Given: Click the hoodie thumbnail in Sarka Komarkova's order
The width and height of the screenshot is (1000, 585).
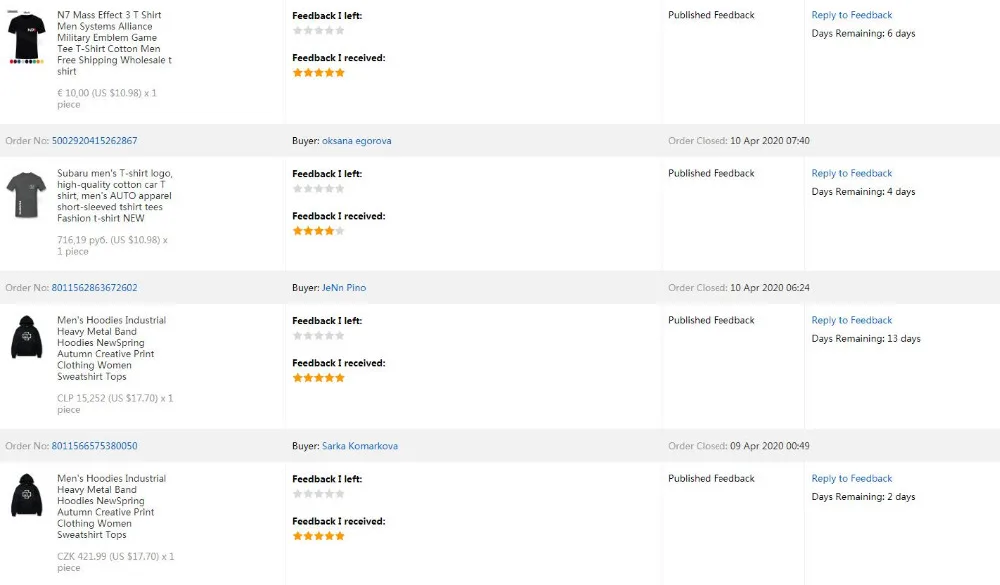Looking at the screenshot, I should (x=26, y=496).
